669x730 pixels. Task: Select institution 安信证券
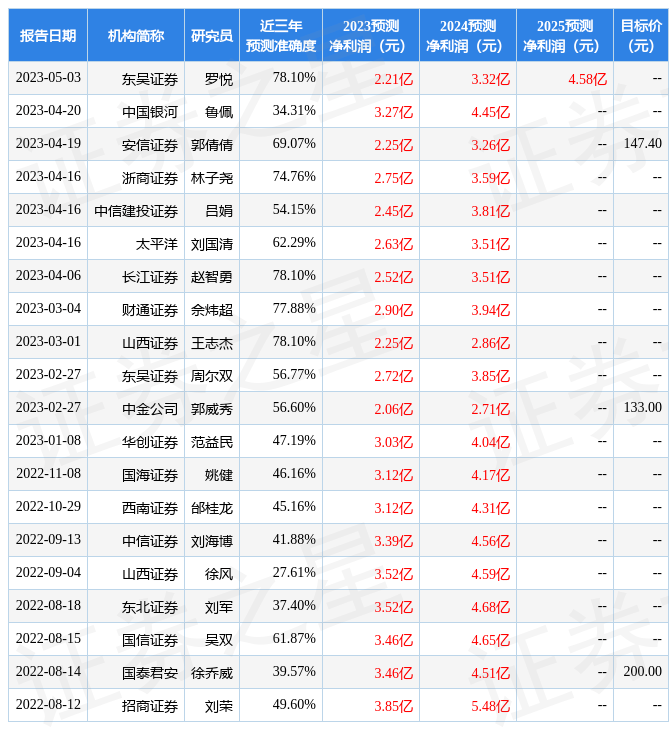point(150,145)
